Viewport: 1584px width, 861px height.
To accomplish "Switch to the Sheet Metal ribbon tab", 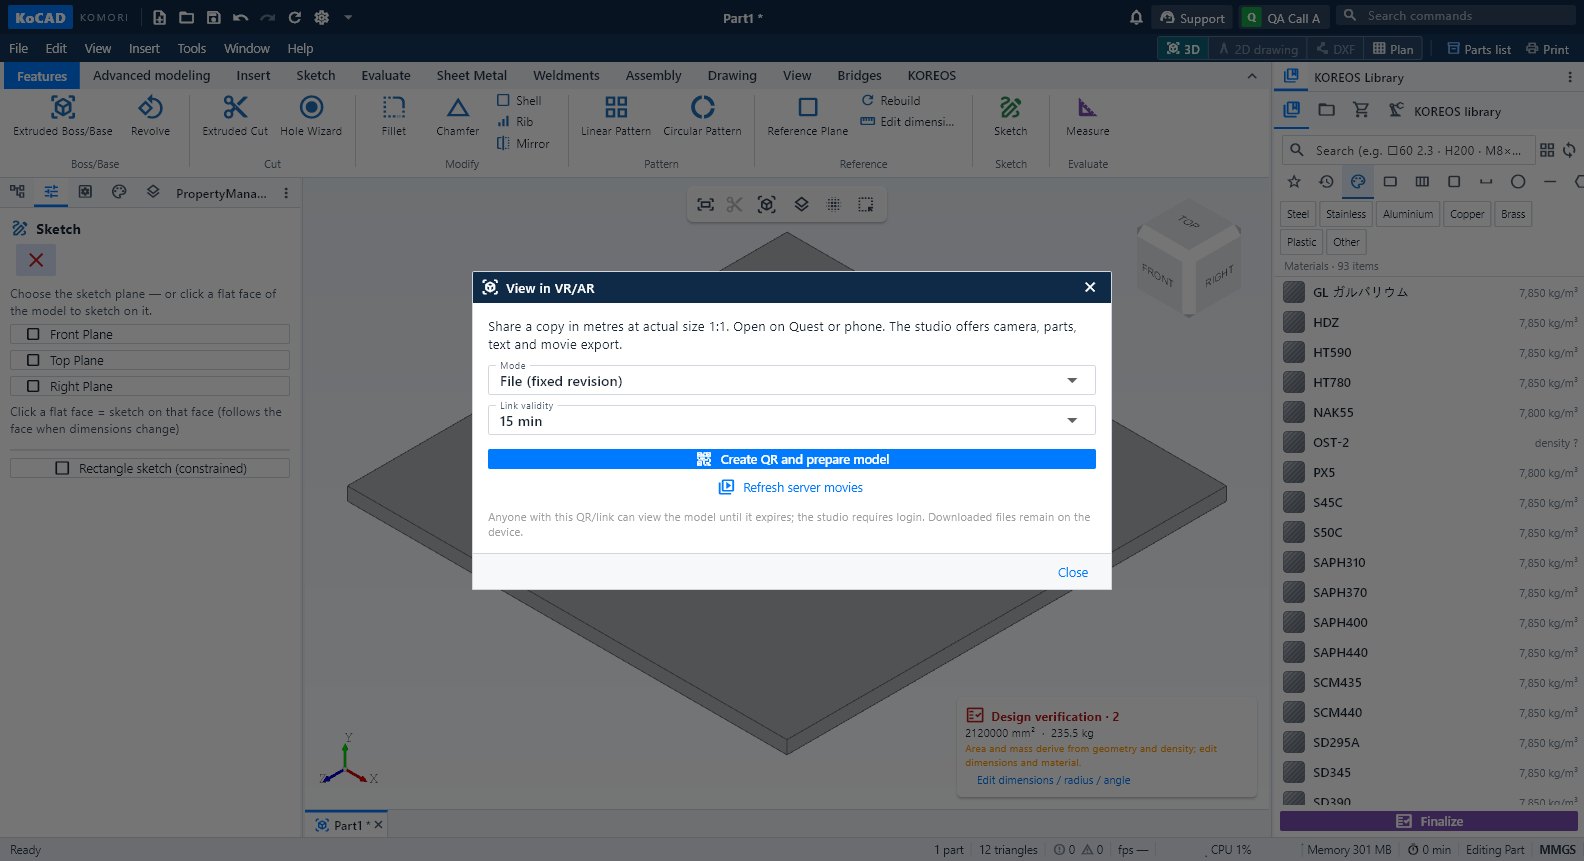I will tap(471, 75).
